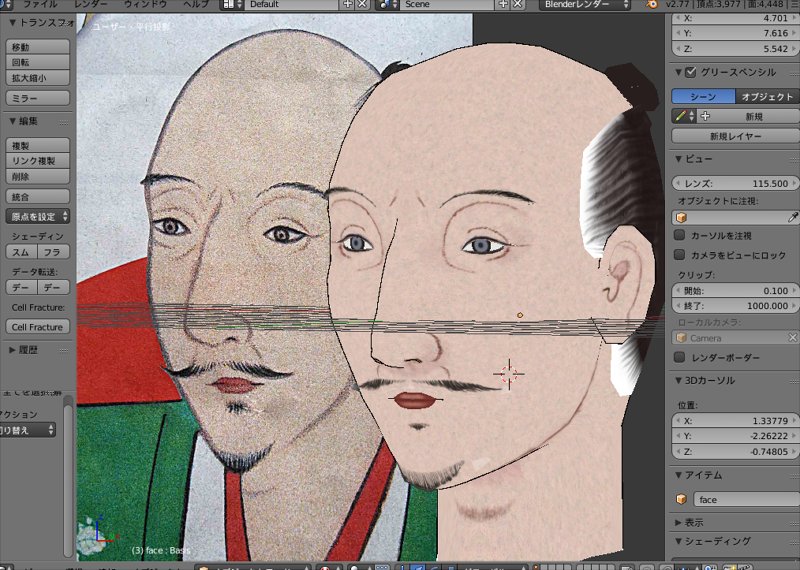800x570 pixels.
Task: Click the 移動 button
Action: (x=38, y=47)
